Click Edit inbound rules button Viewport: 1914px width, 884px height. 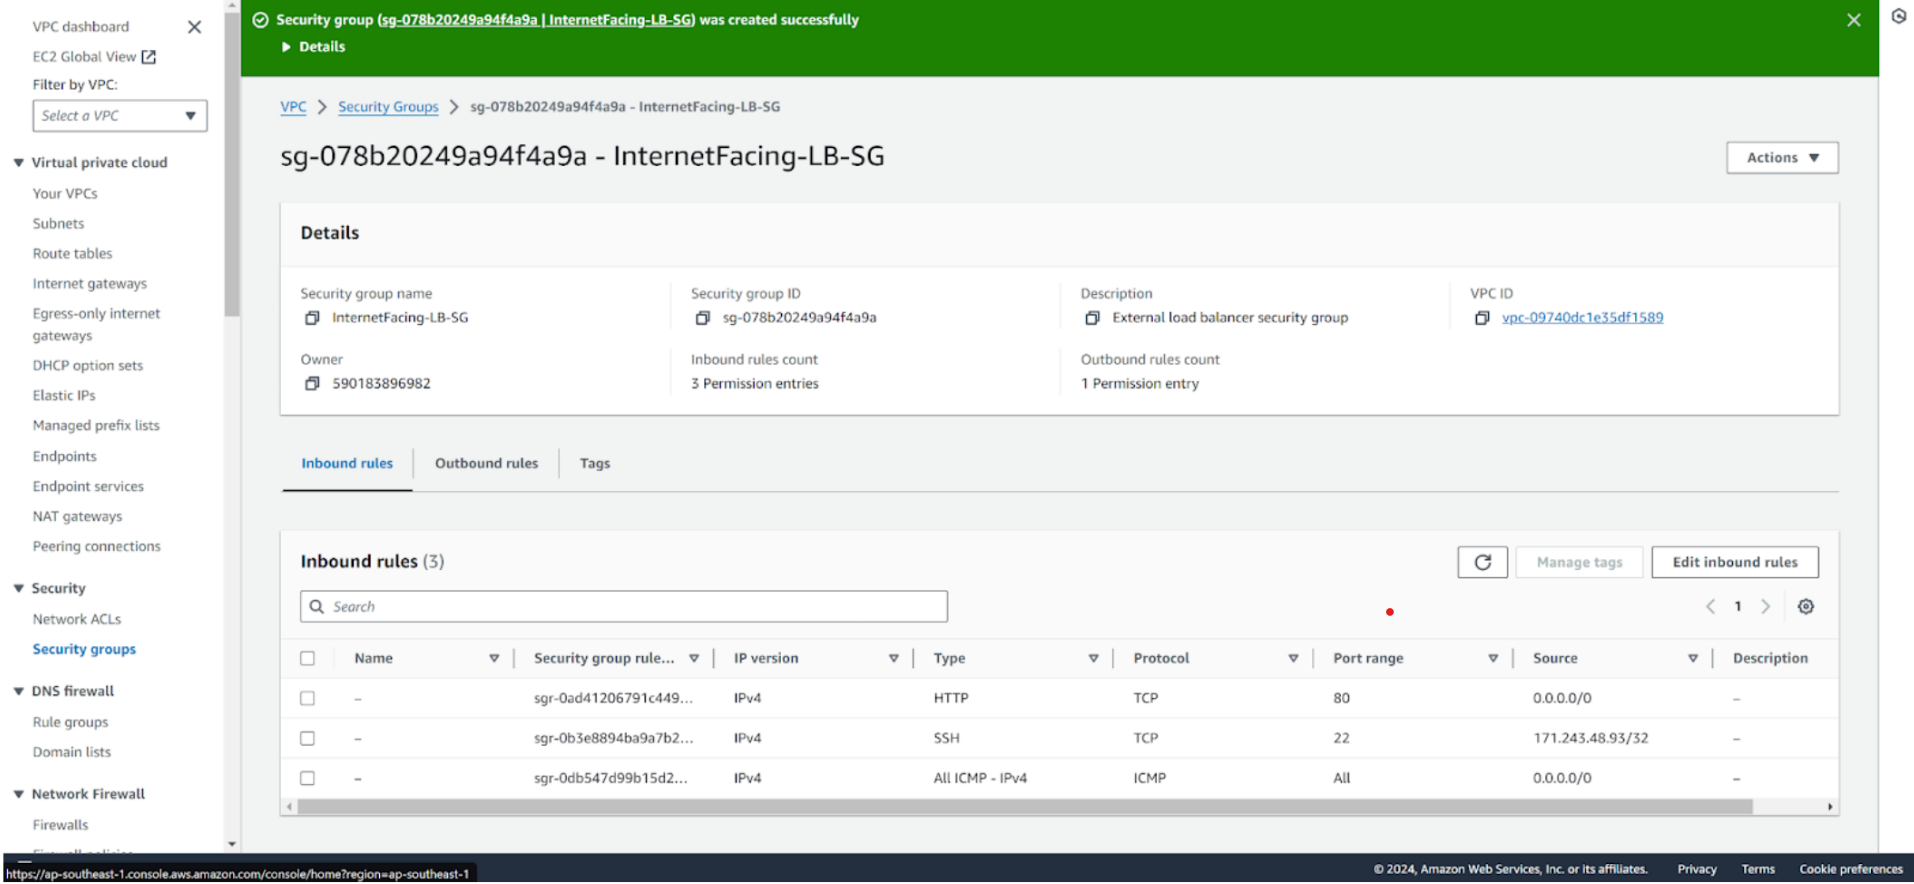click(1735, 562)
